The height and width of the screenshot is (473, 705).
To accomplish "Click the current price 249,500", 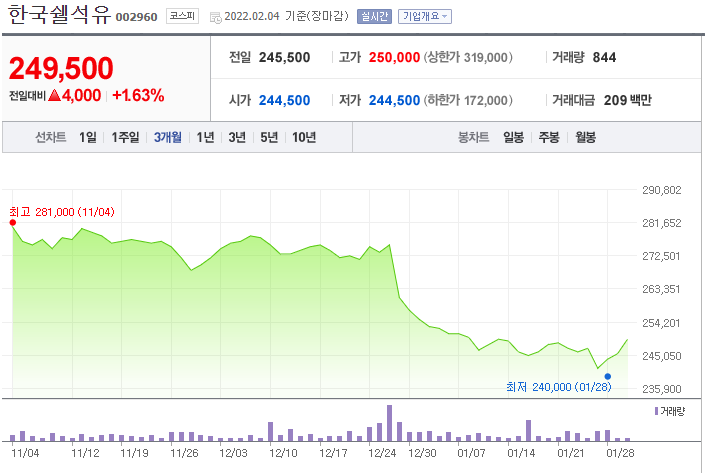I will tap(61, 68).
